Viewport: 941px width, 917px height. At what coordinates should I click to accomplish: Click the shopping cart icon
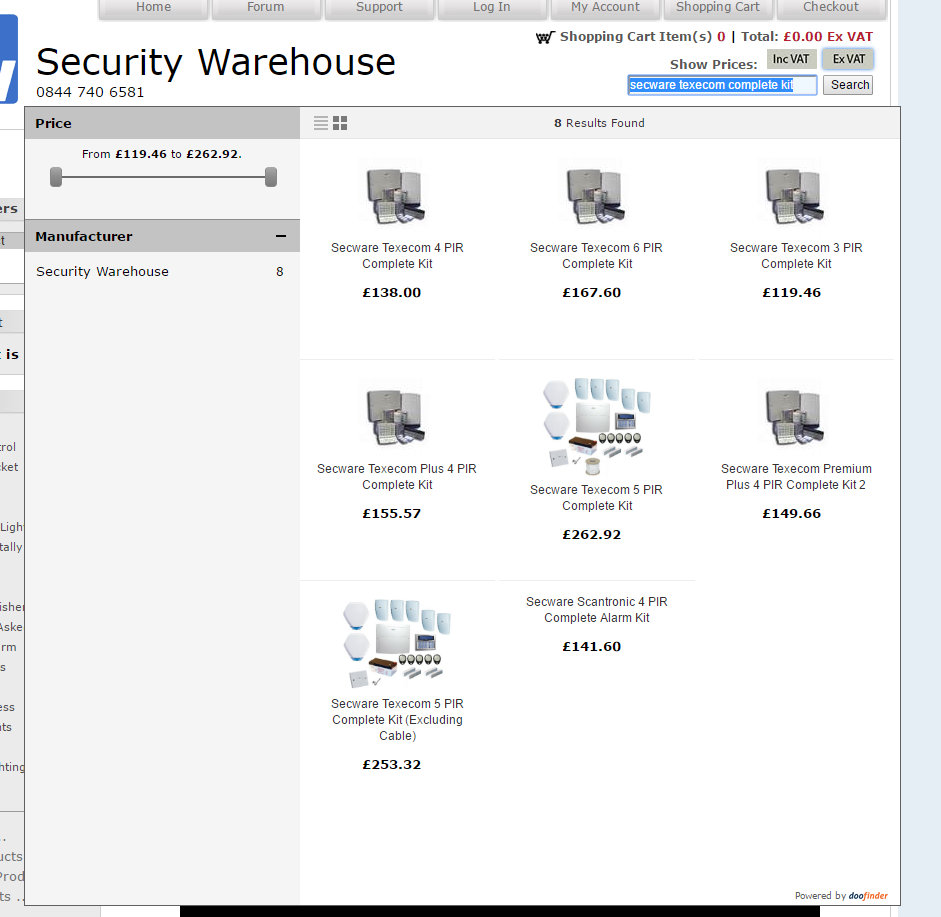(545, 37)
